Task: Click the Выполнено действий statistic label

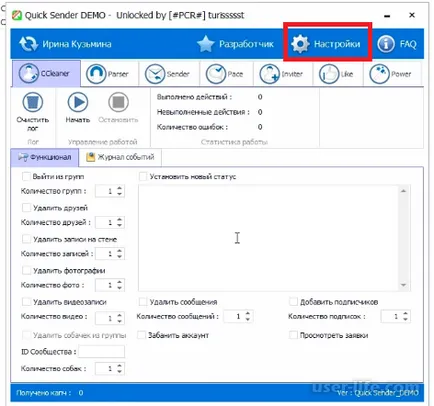Action: 194,97
